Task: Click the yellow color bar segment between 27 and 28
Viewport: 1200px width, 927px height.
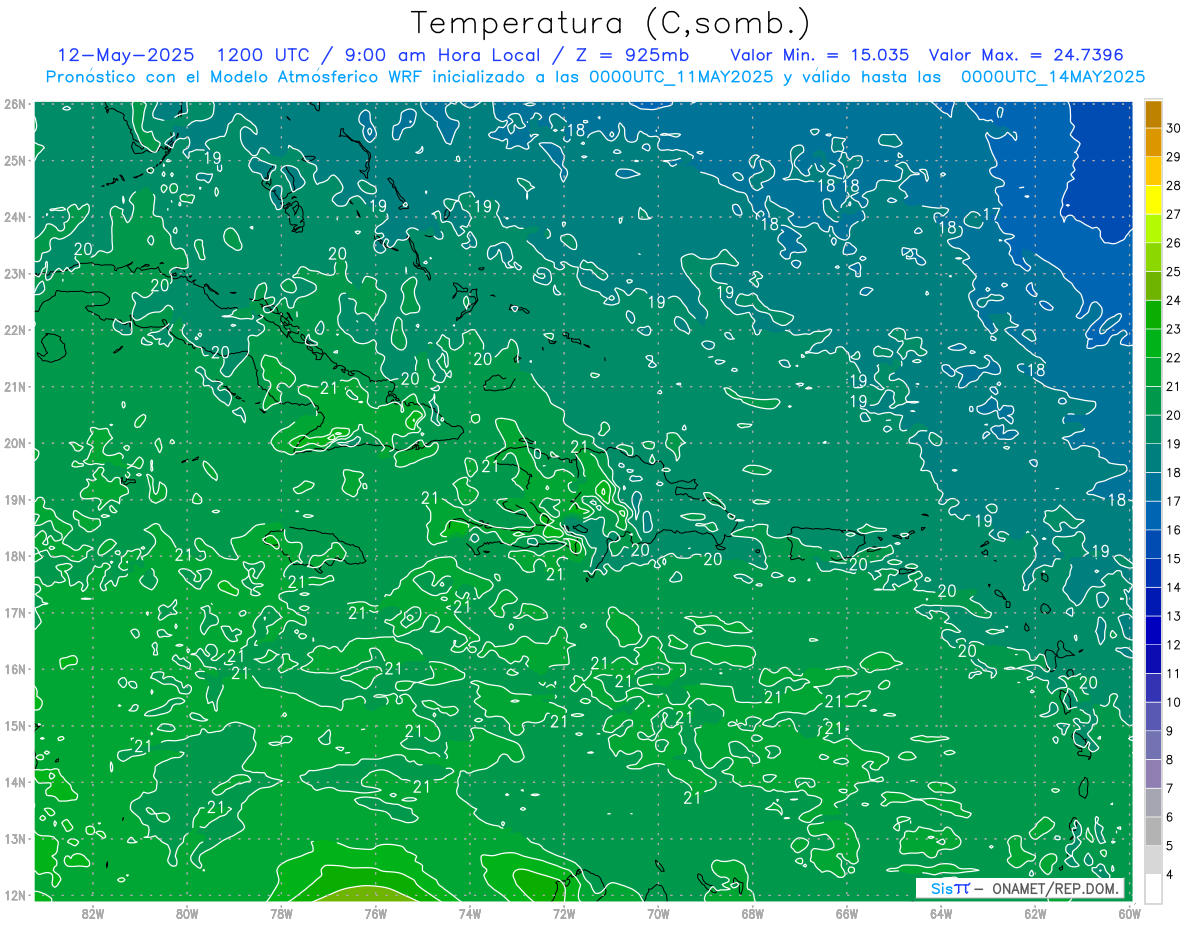Action: click(1153, 200)
